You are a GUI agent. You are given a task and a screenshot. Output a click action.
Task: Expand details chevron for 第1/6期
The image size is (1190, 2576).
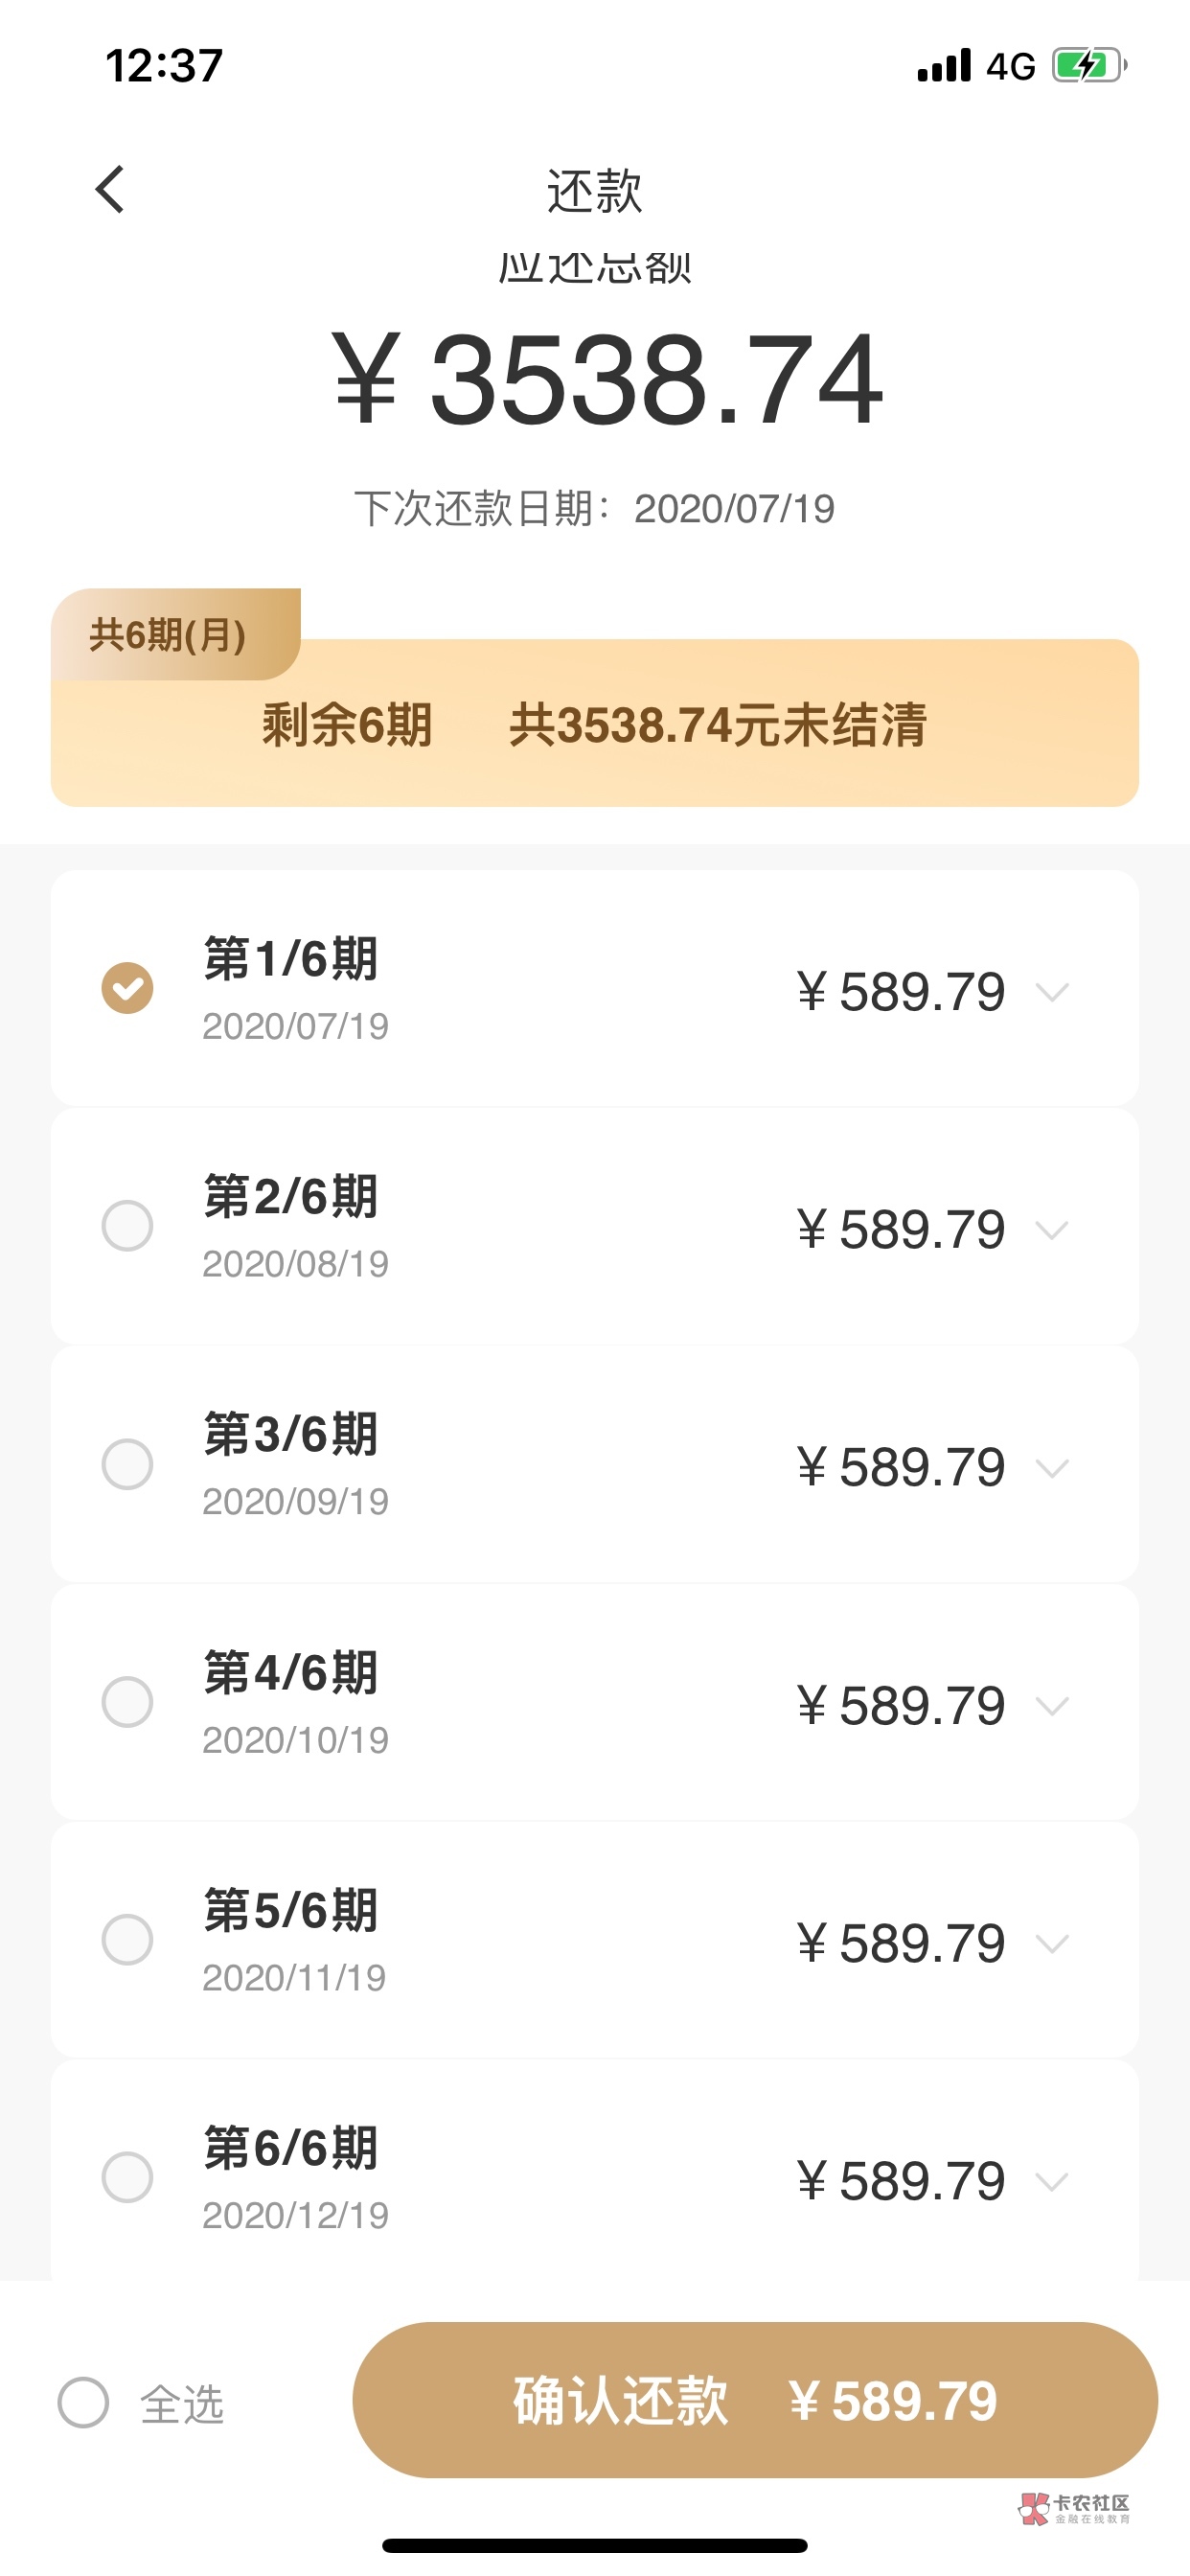tap(1052, 992)
